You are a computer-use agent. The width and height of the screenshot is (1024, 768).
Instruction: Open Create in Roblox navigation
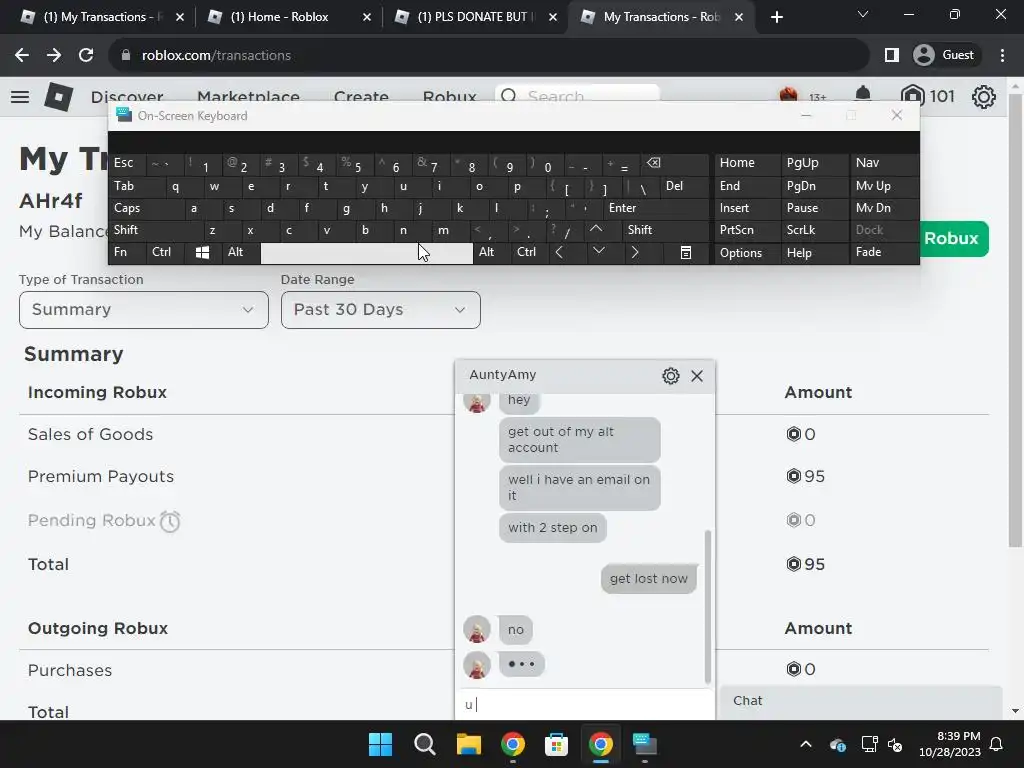(x=361, y=97)
